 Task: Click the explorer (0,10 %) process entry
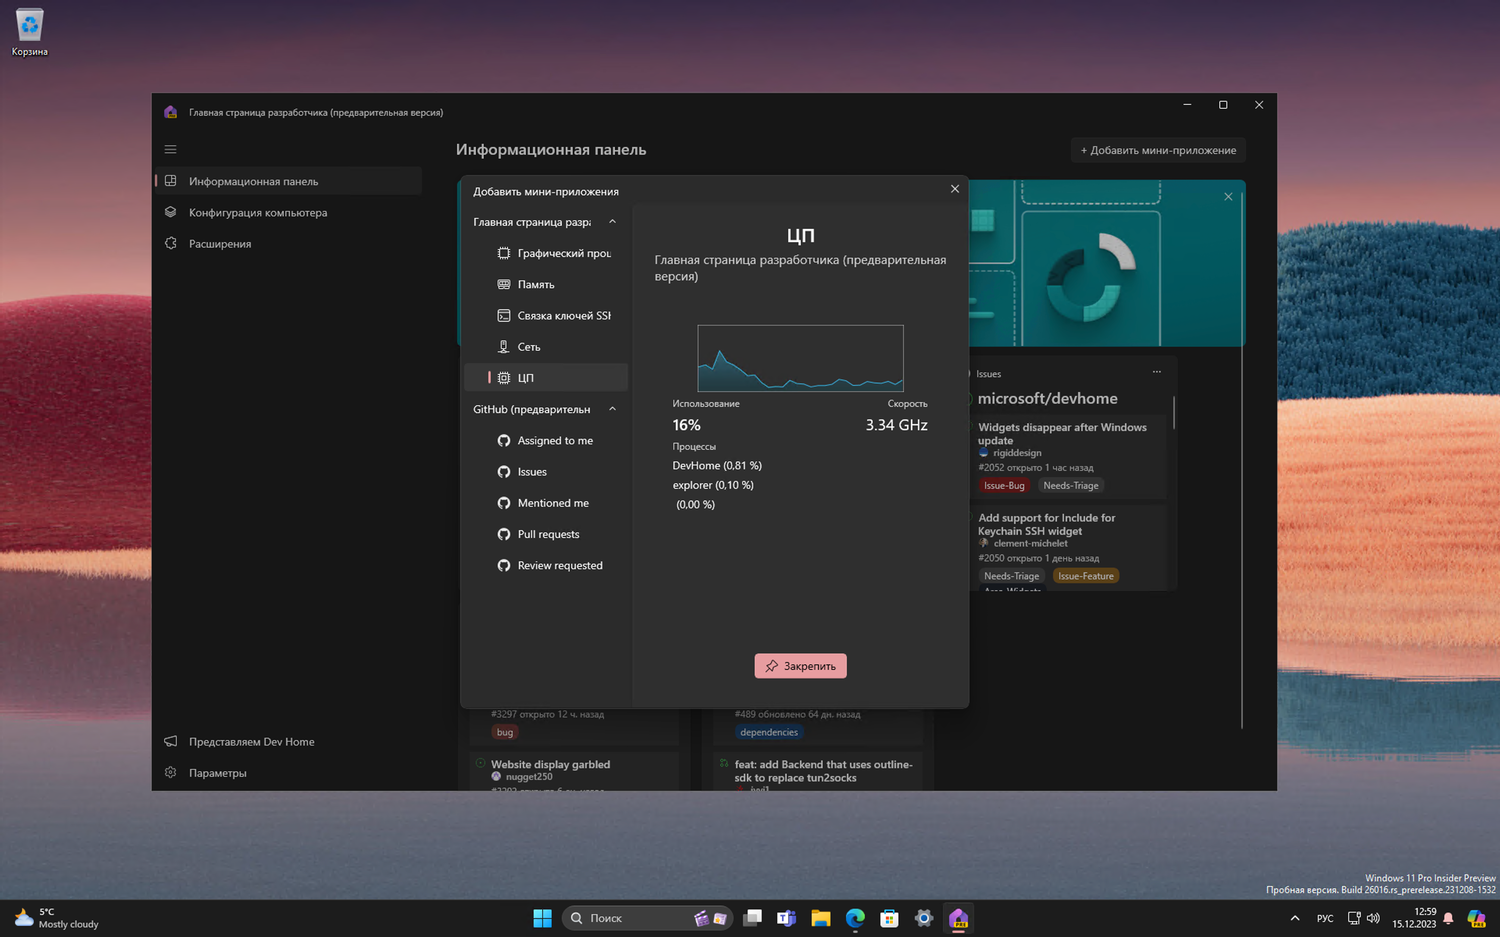click(713, 485)
